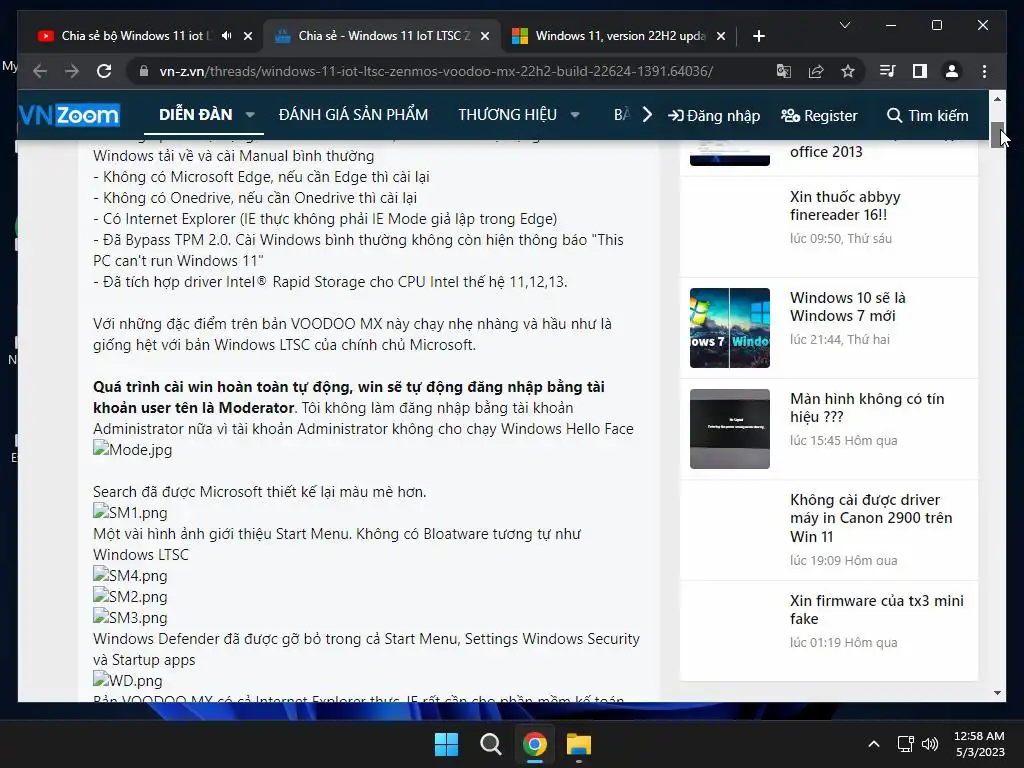This screenshot has height=768, width=1024.
Task: Open the Chrome profile avatar icon
Action: point(952,71)
